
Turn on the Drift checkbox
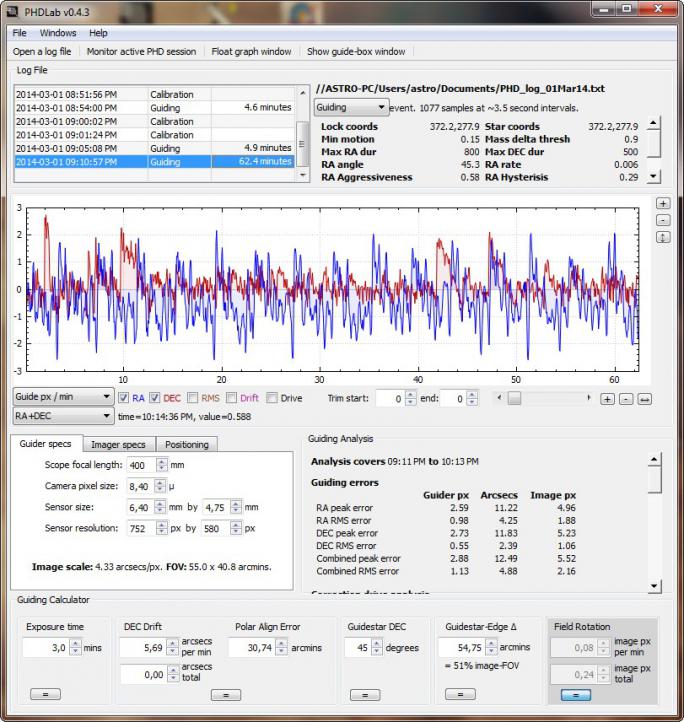point(232,398)
